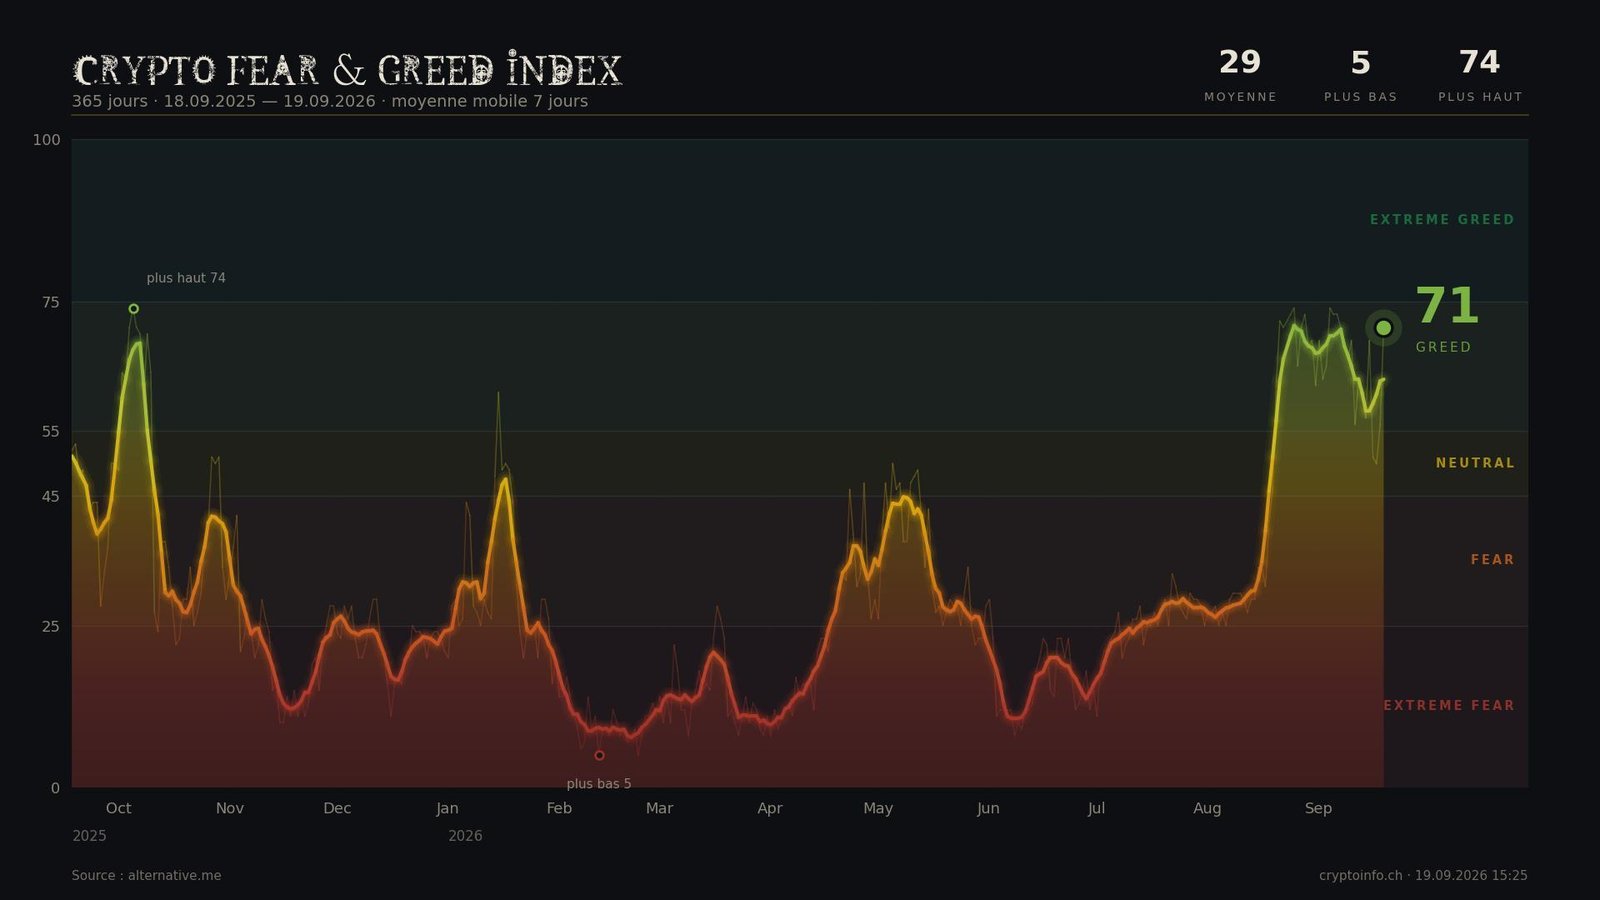Image resolution: width=1600 pixels, height=900 pixels.
Task: Click the NEUTRAL zone label
Action: 1475,463
